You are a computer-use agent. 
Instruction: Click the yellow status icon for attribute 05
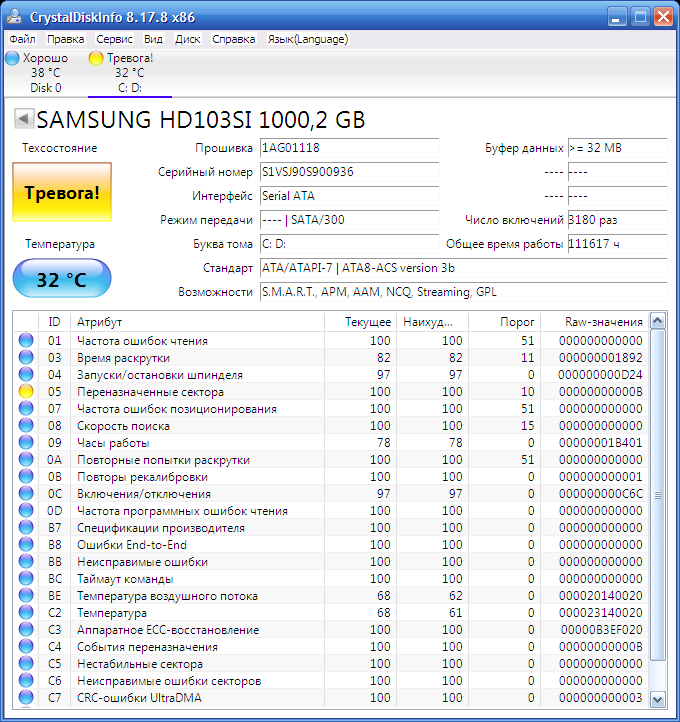click(x=26, y=391)
